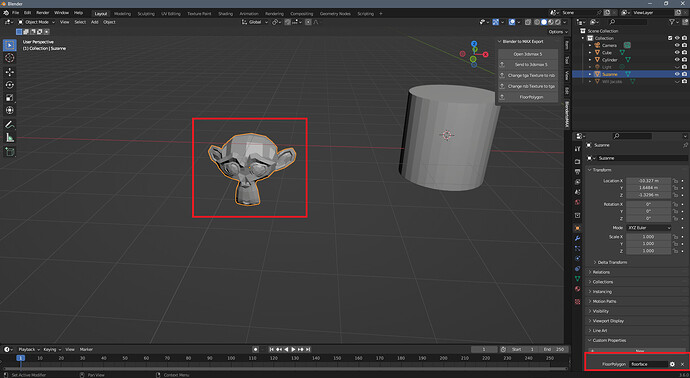Open the Object Constraints tab icon
690x378 pixels.
(577, 268)
